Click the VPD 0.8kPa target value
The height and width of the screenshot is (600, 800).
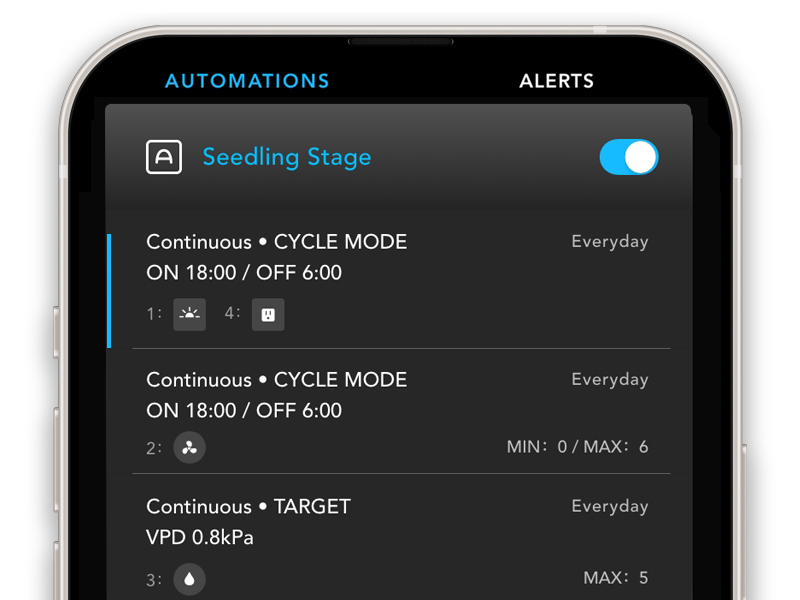(200, 537)
